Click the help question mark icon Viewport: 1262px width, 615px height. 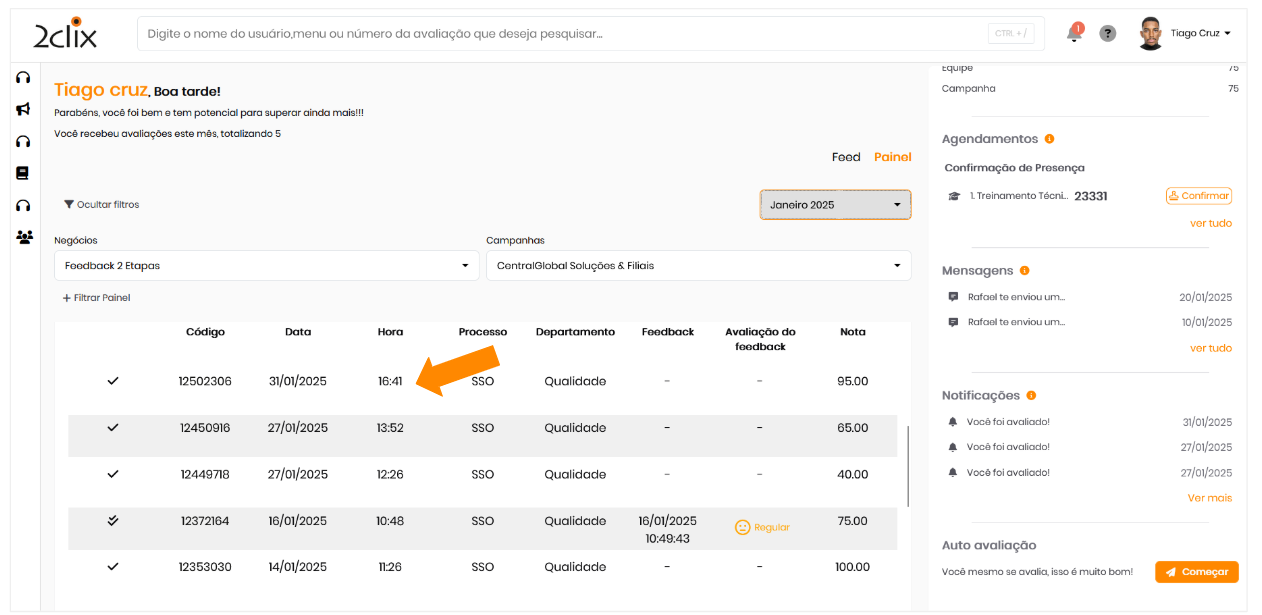[x=1108, y=33]
